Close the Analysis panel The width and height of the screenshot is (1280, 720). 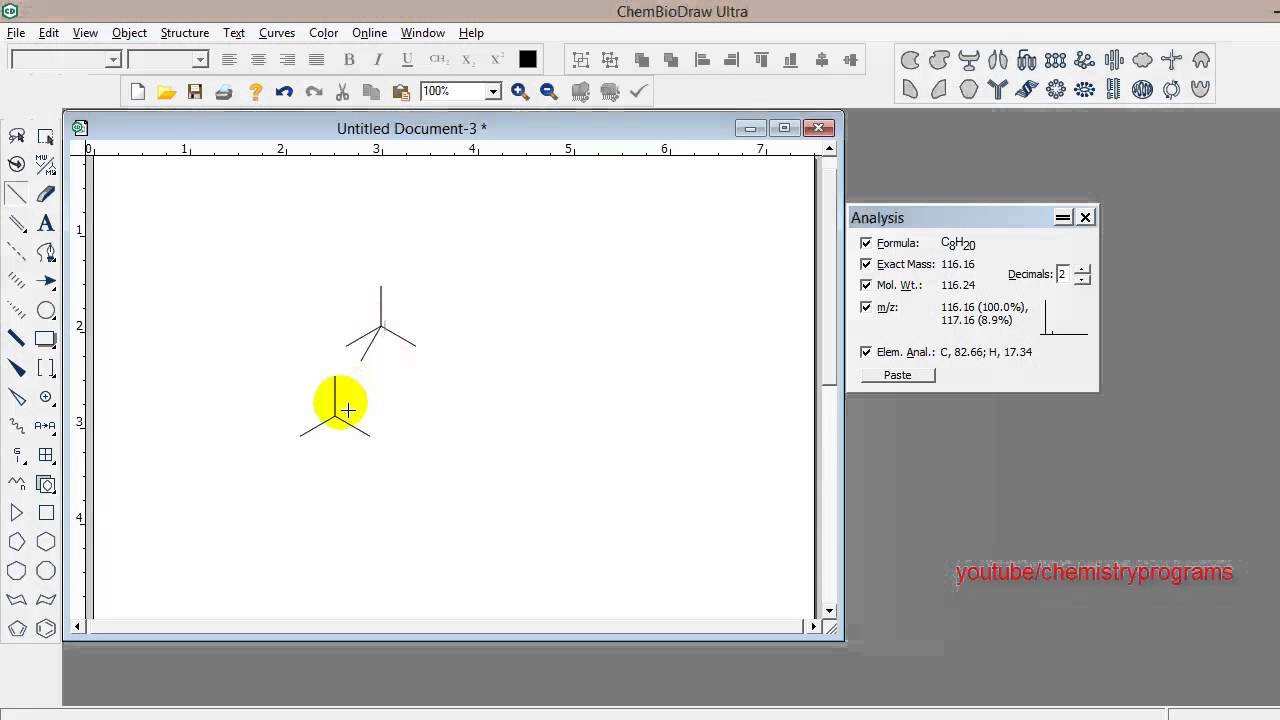tap(1085, 217)
